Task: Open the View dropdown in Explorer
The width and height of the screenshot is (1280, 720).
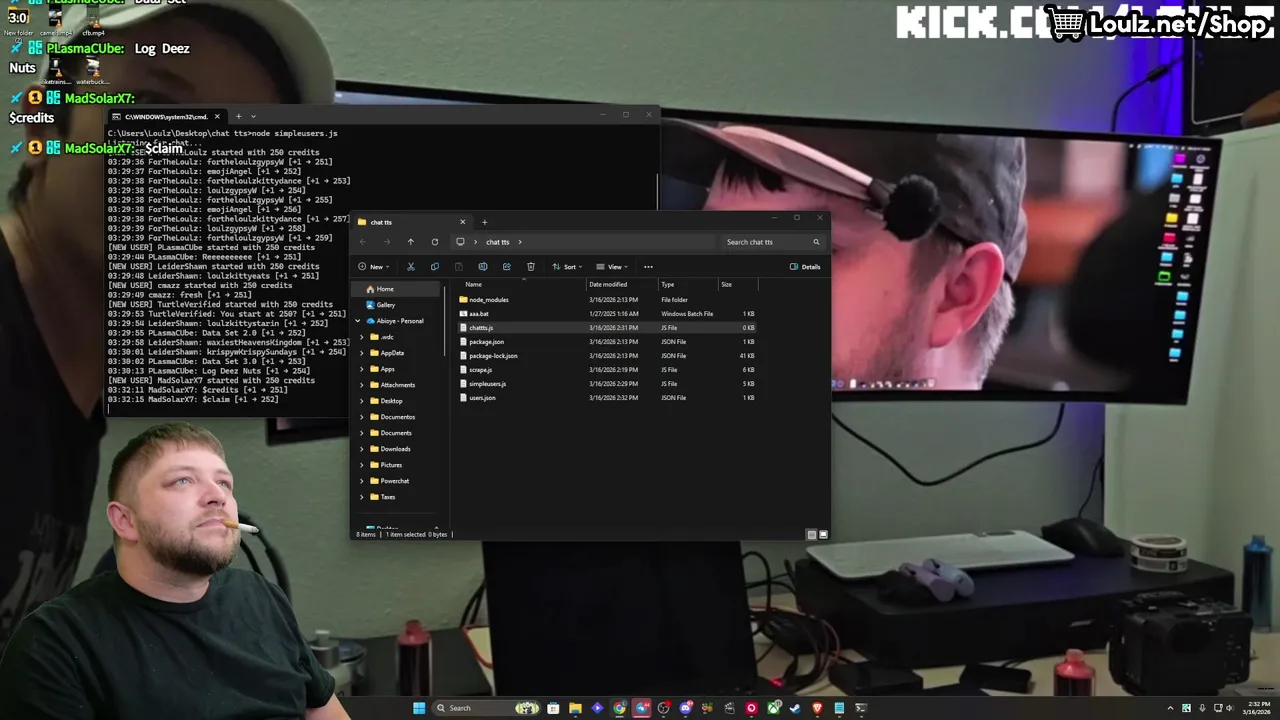Action: tap(612, 267)
